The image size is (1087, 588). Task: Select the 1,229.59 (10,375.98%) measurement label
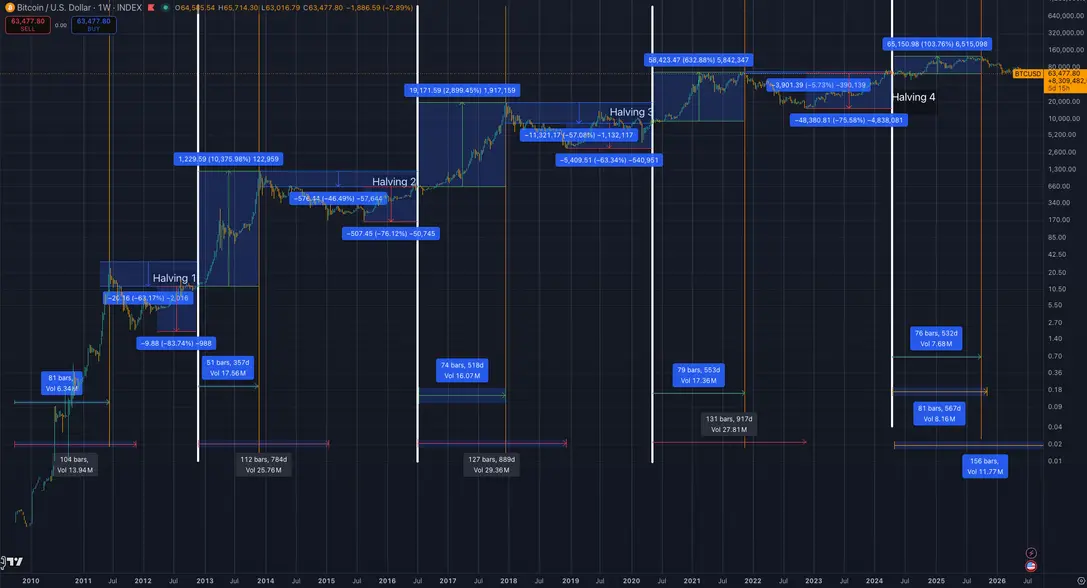(229, 159)
